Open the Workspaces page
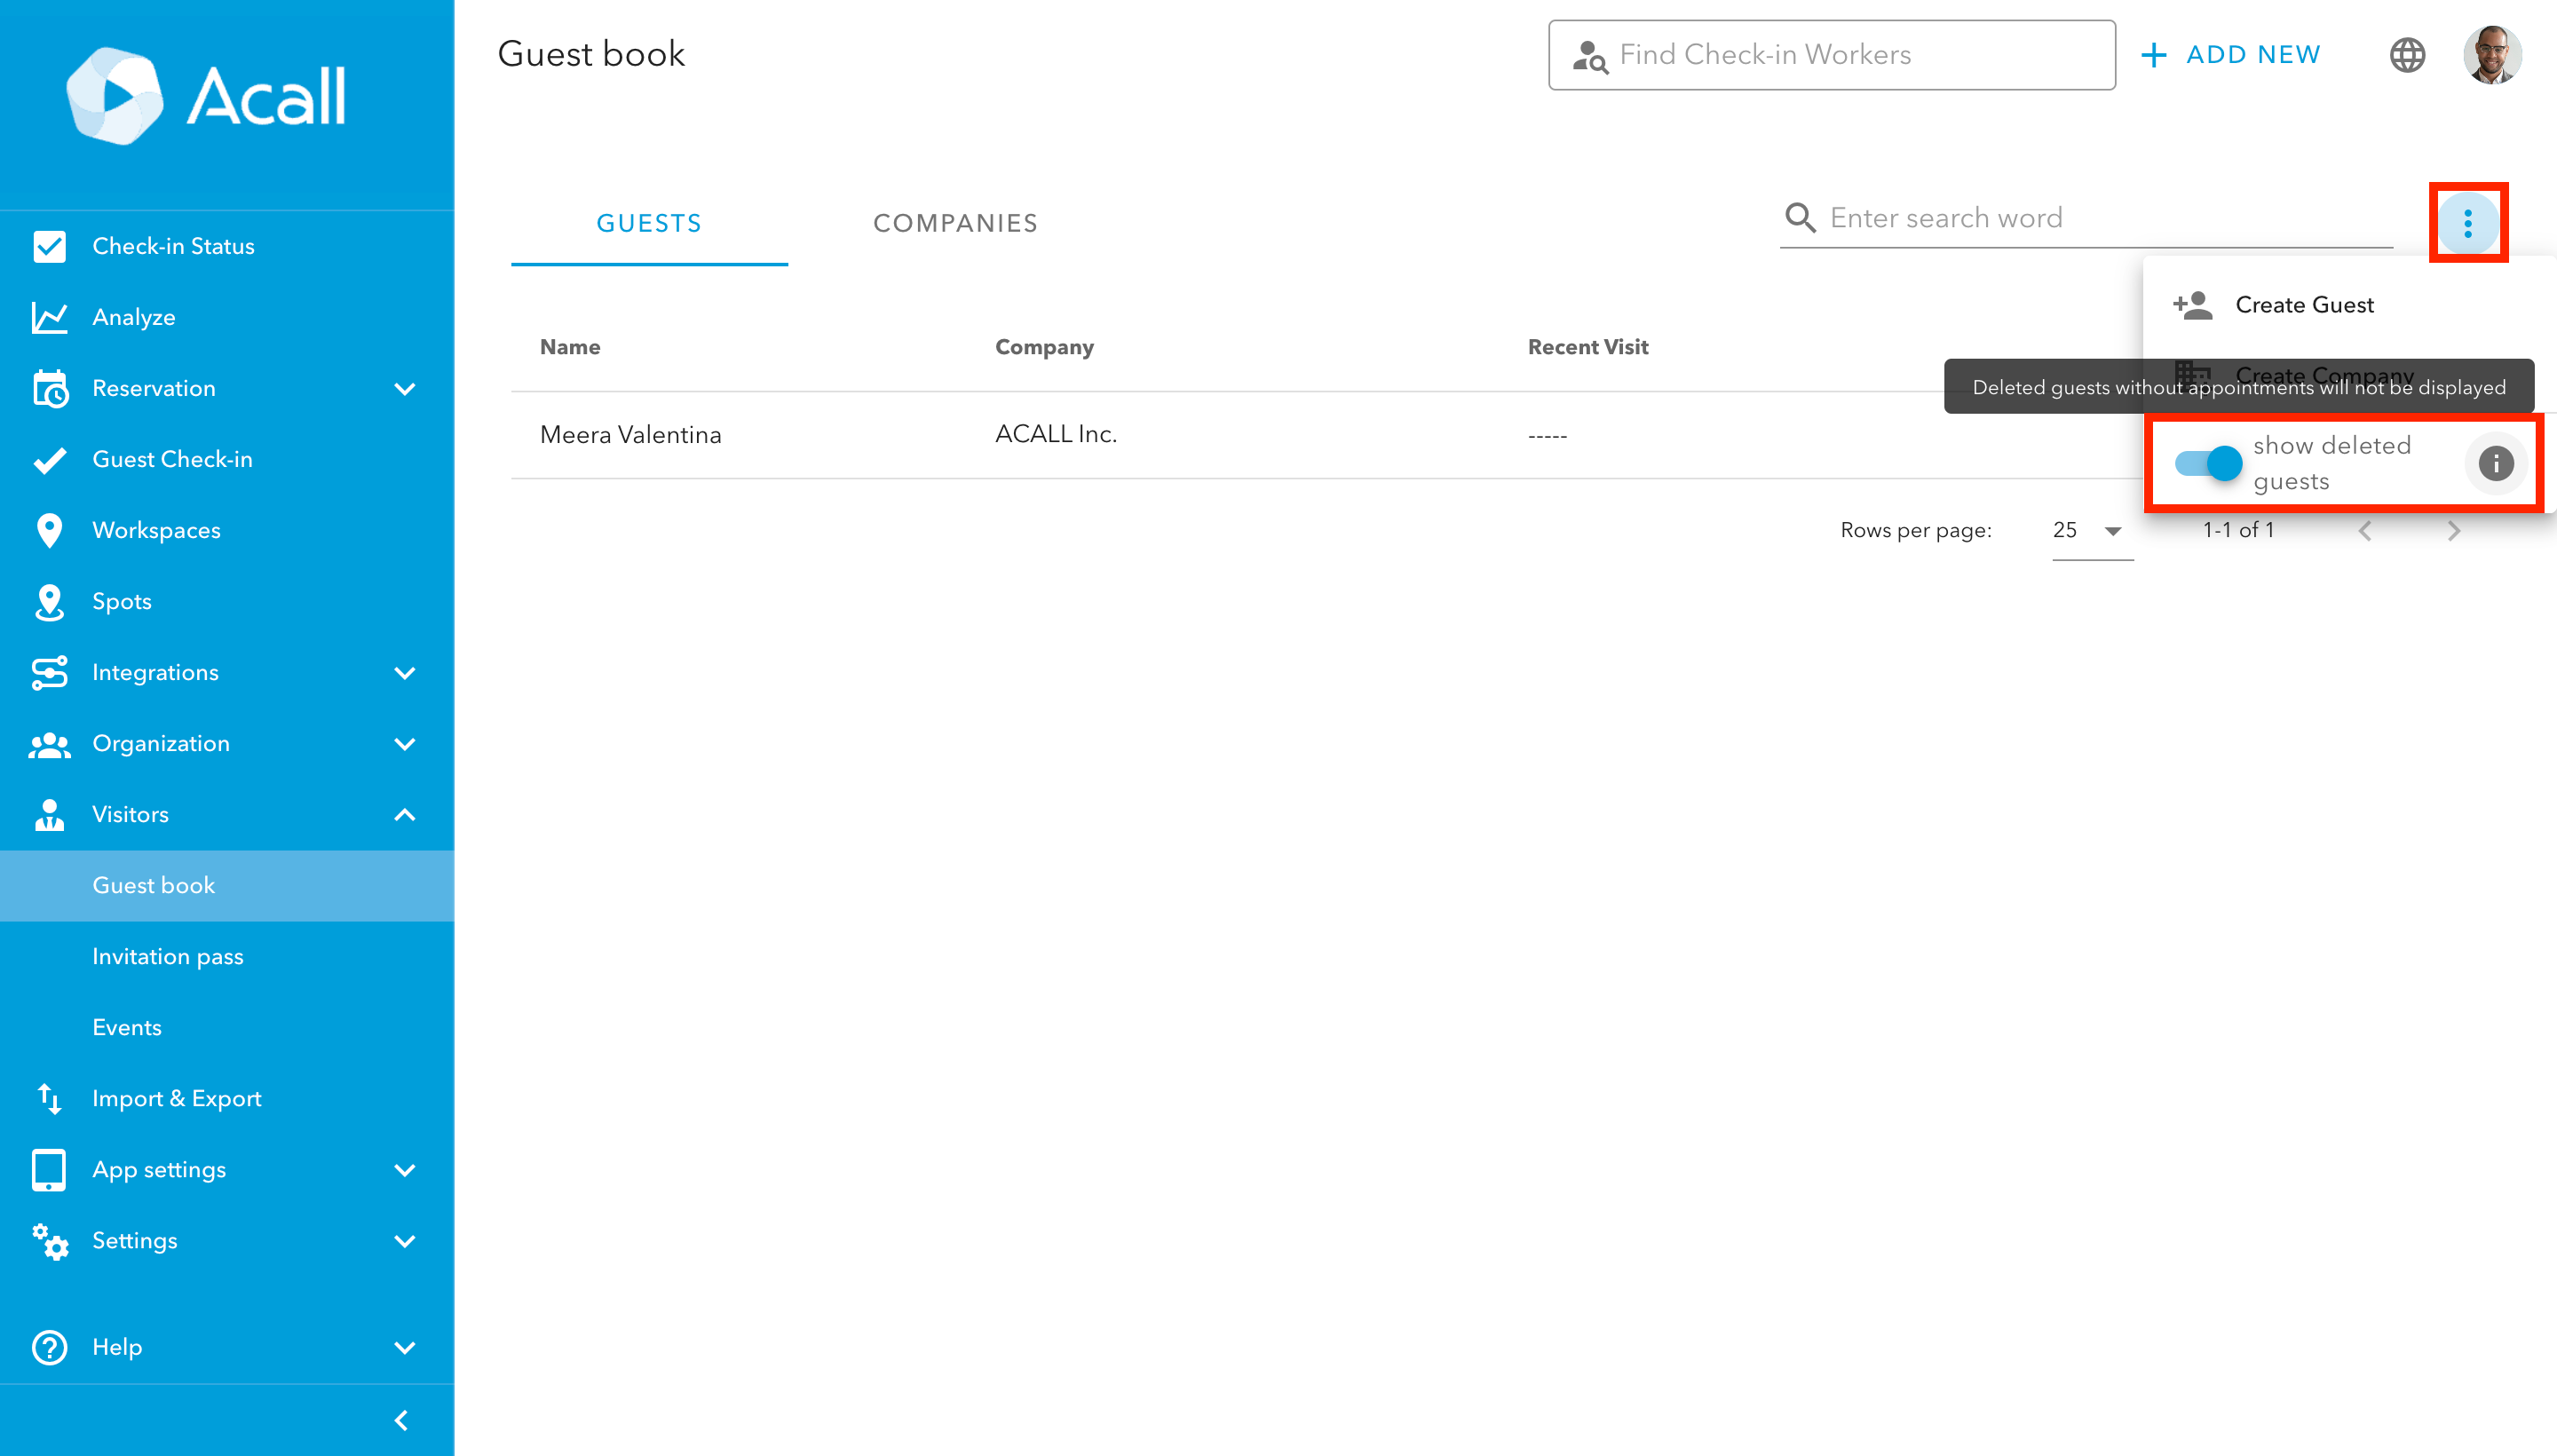2557x1456 pixels. [227, 530]
